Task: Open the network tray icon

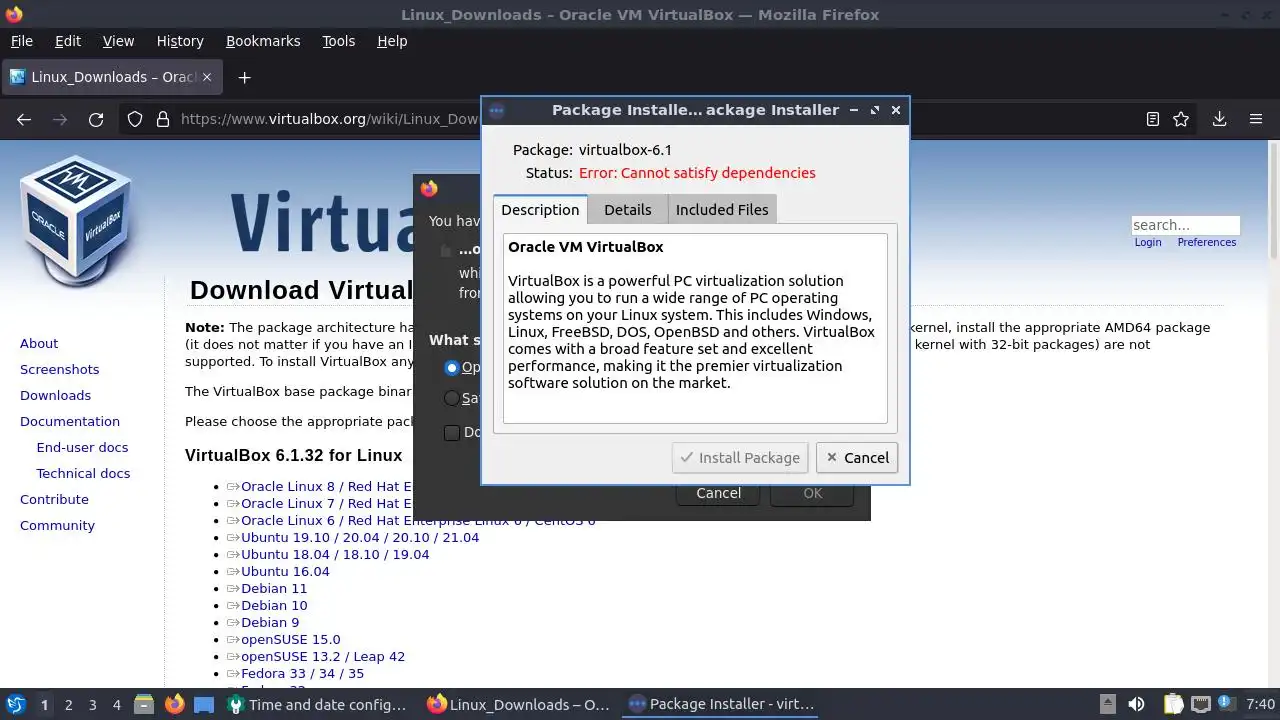Action: pyautogui.click(x=1201, y=704)
